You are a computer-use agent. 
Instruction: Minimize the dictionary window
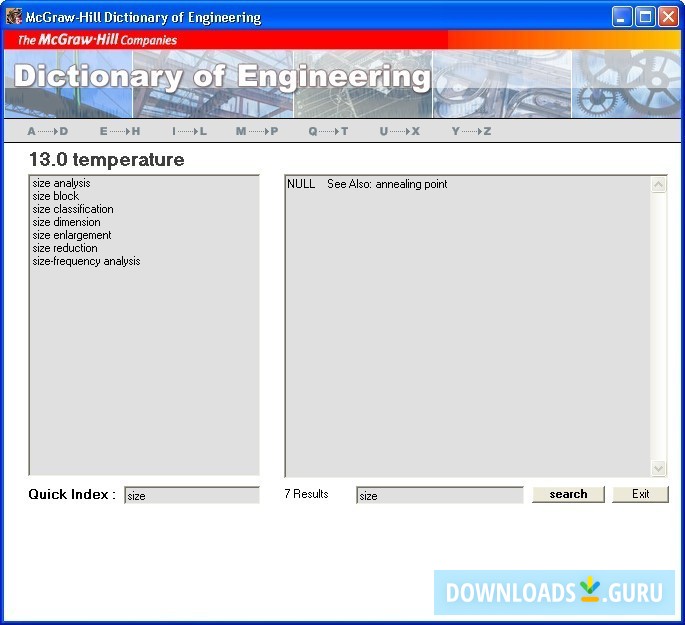(622, 17)
